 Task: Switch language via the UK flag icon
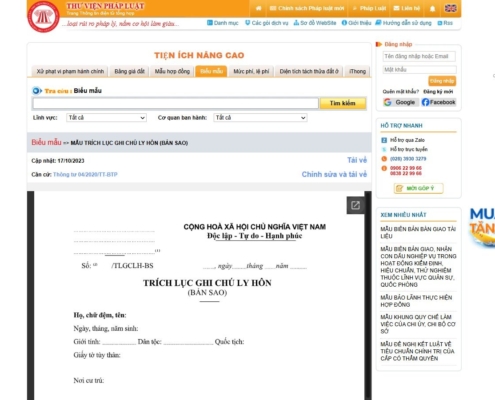pos(450,8)
